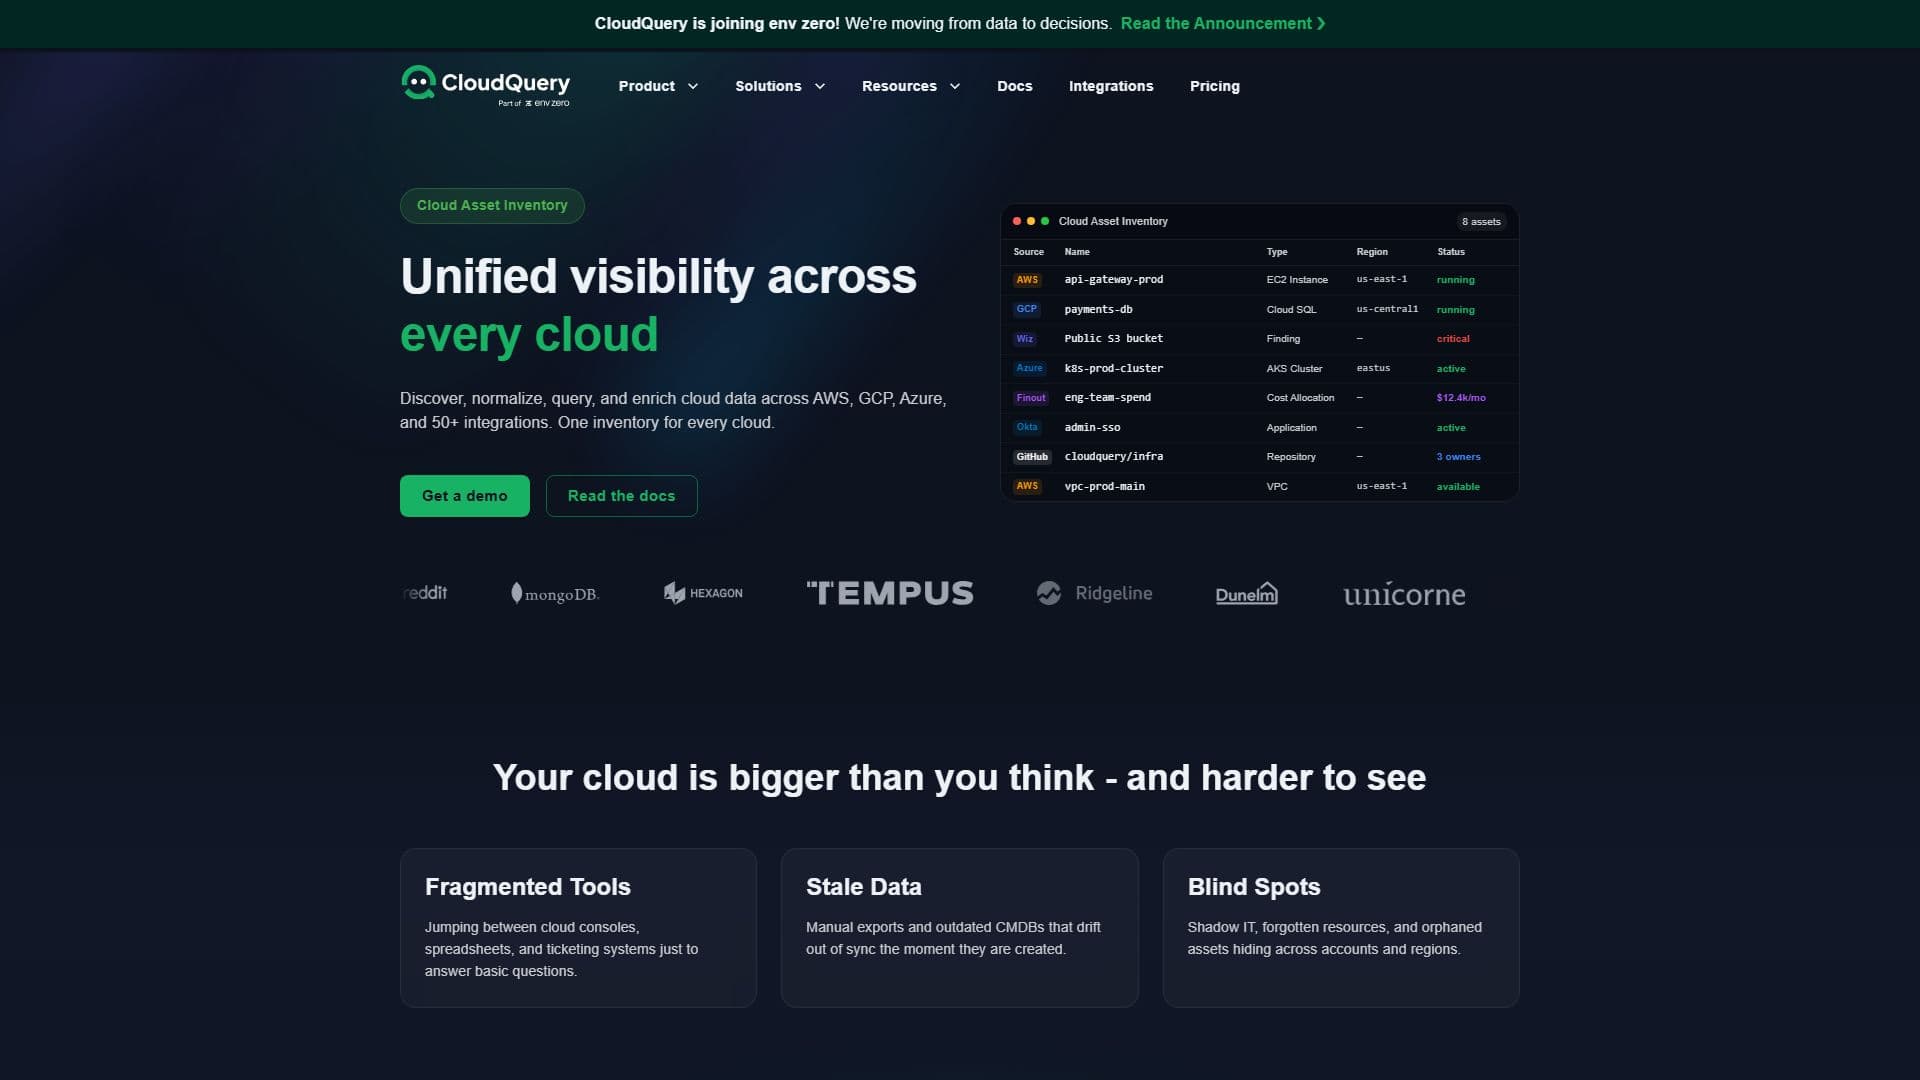The image size is (1920, 1080).
Task: Click Public S3 bucket row name
Action: [1114, 339]
